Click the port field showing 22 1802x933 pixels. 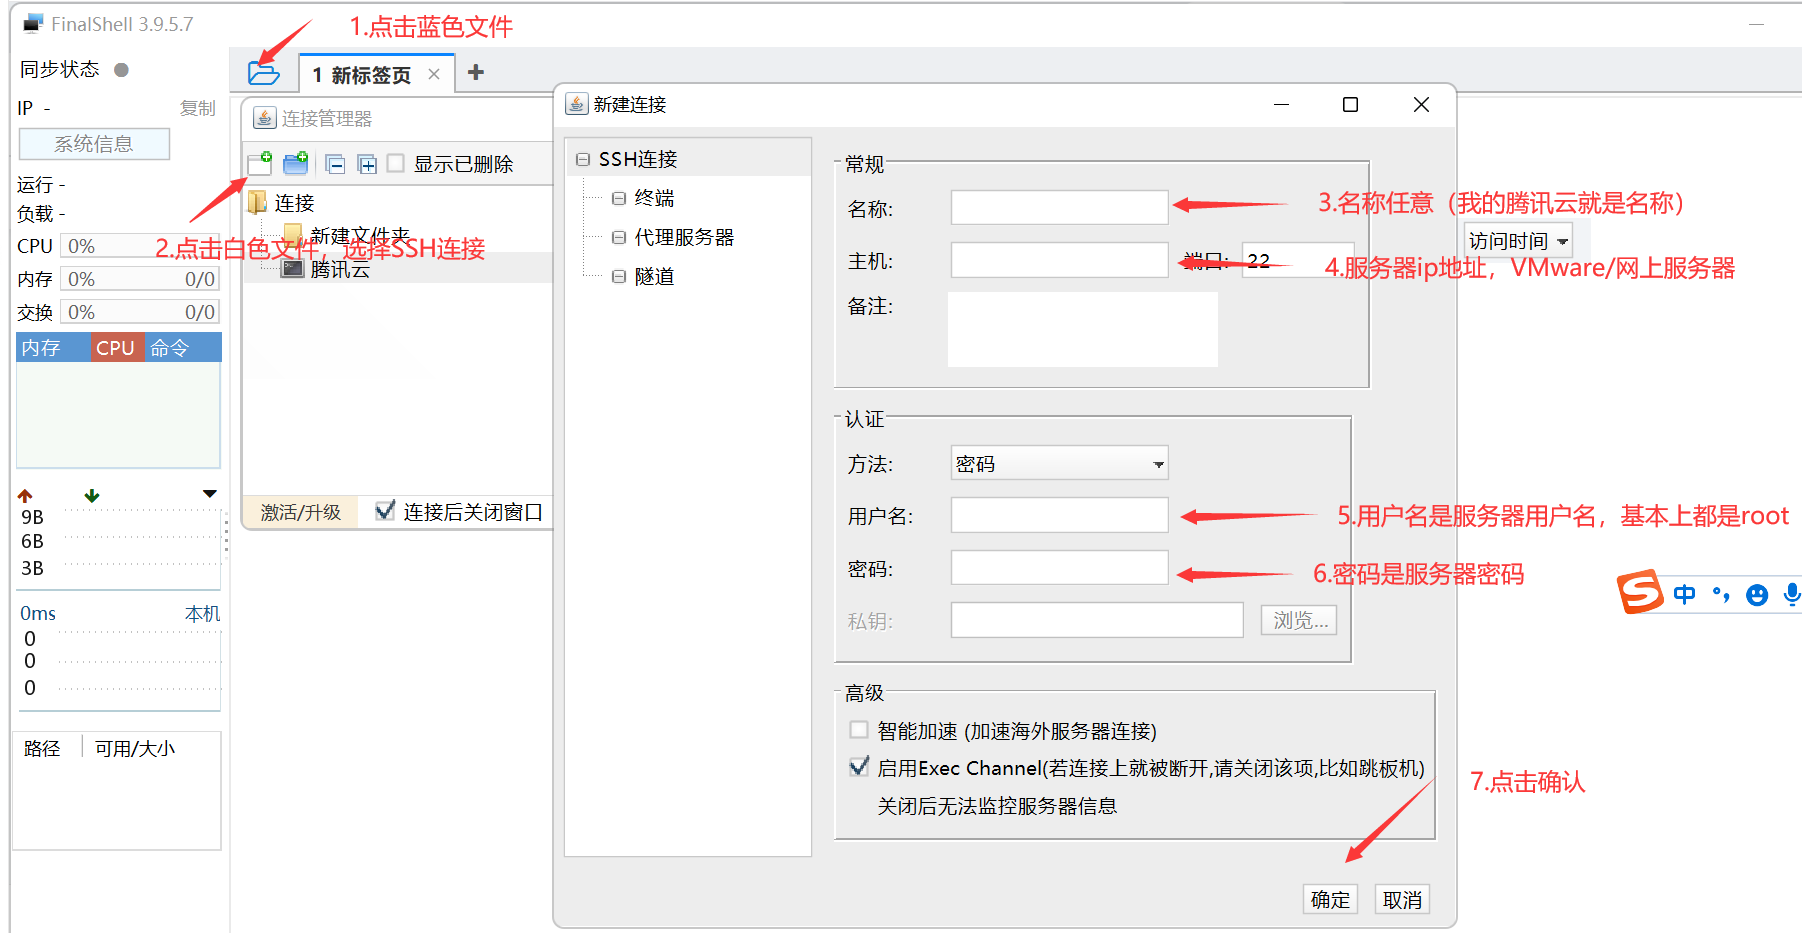(1297, 260)
